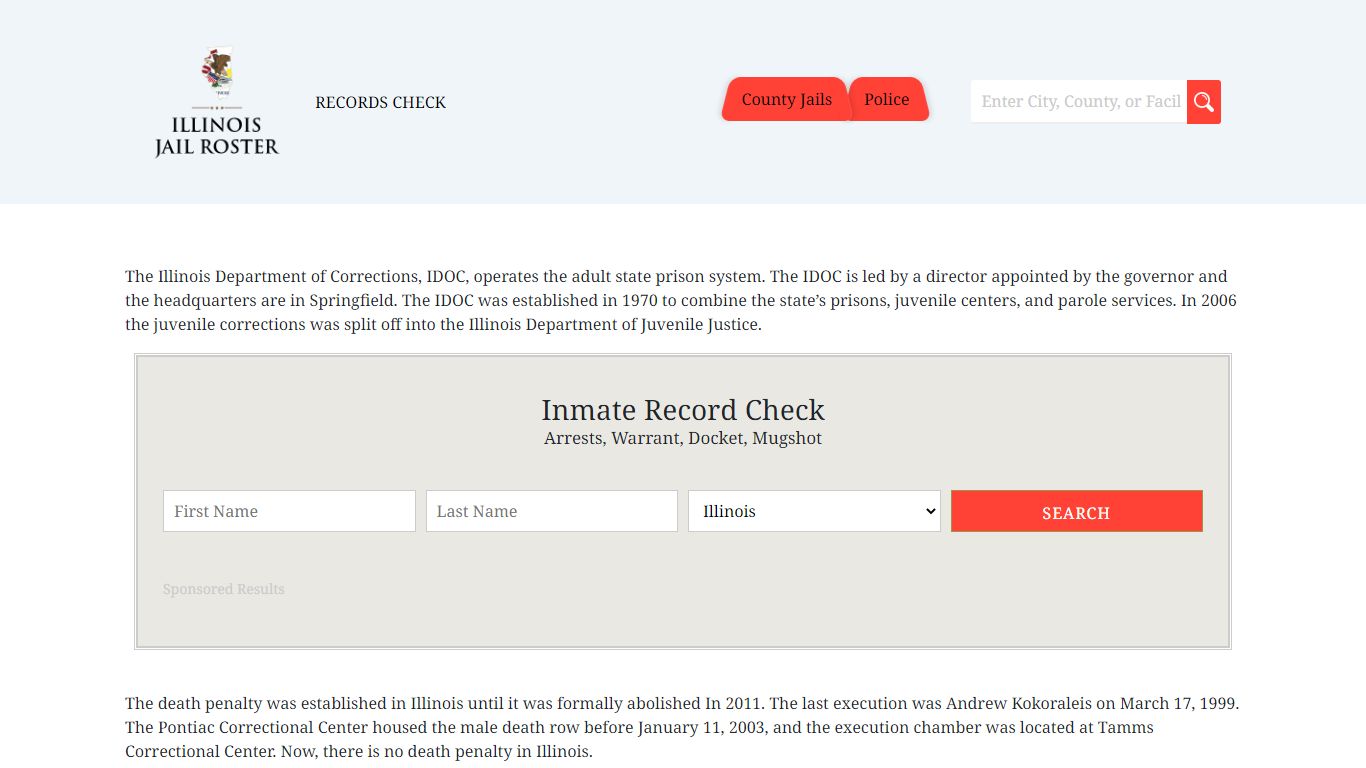1366x768 pixels.
Task: Click 'Arrests, Warrant, Docket, Mugshot' subtitle
Action: pyautogui.click(x=683, y=438)
